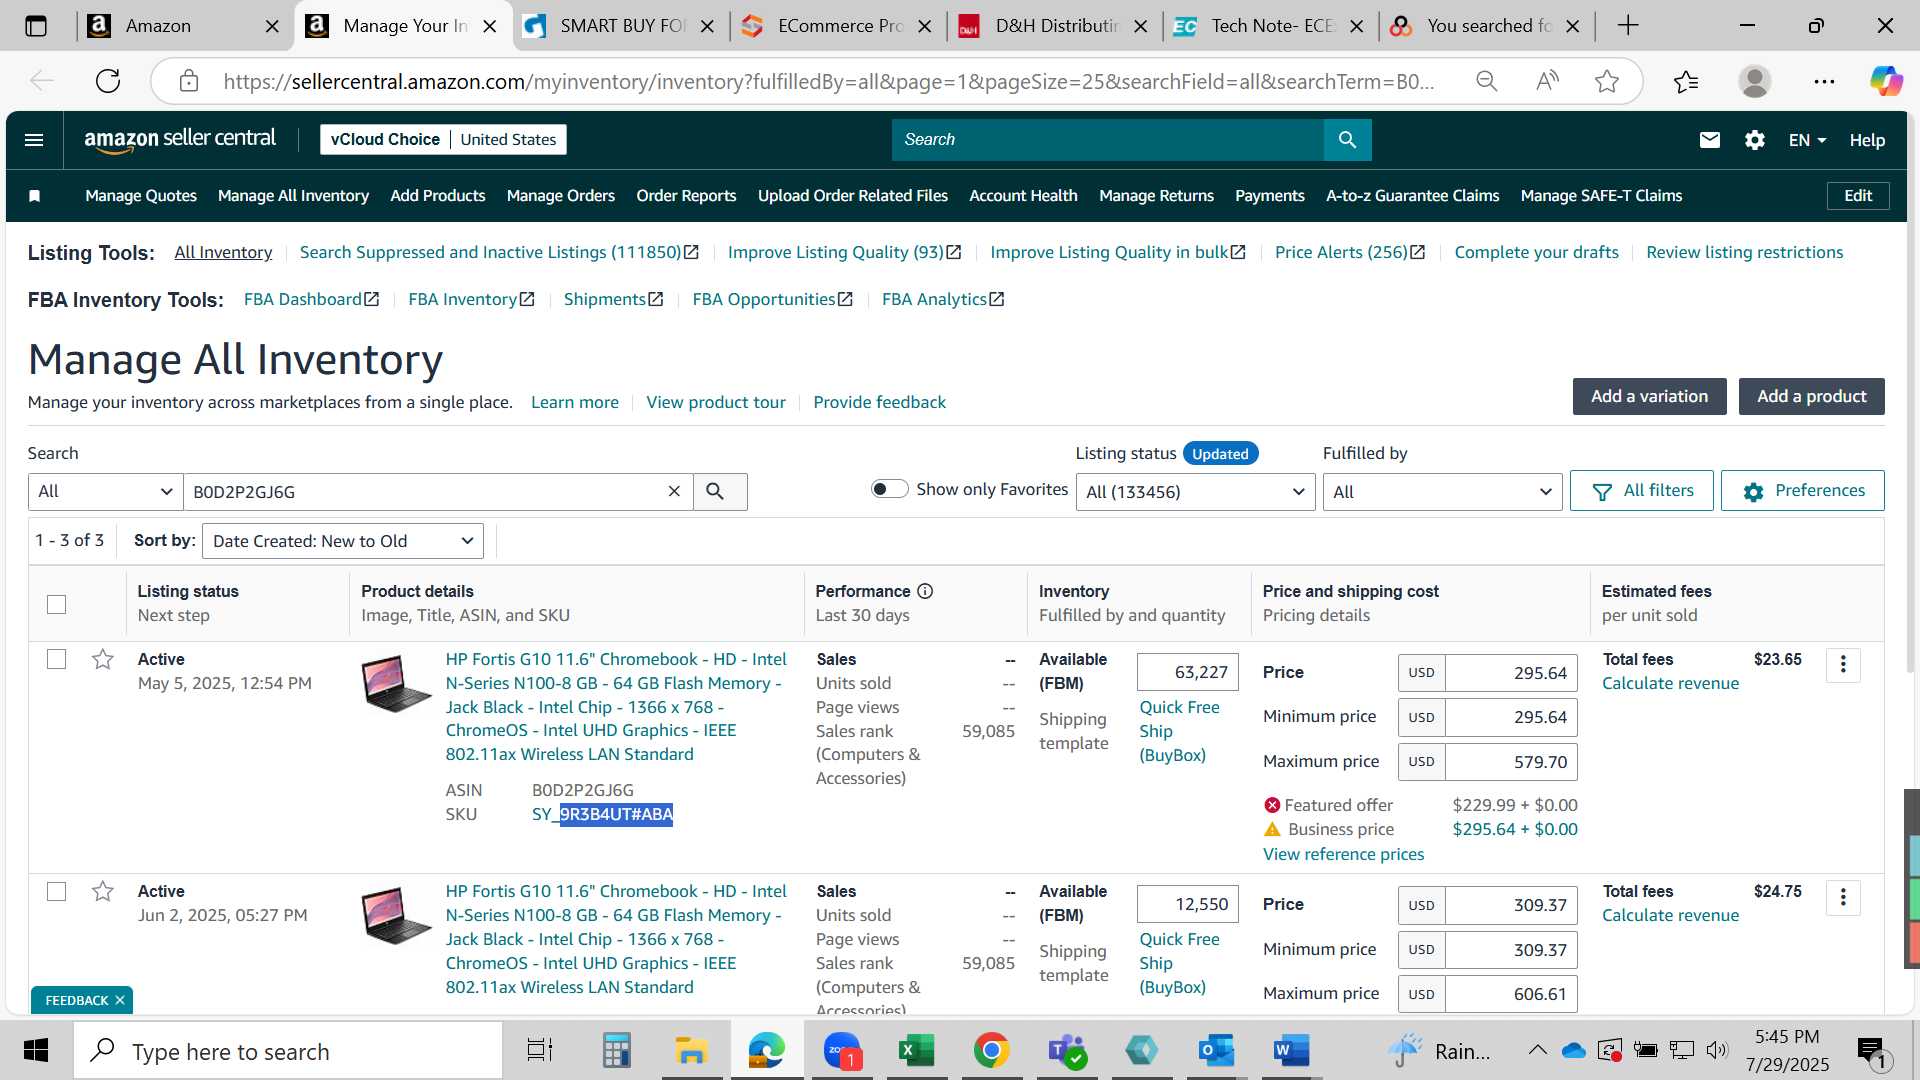This screenshot has width=1920, height=1080.
Task: Clear the inventory search term with X
Action: pyautogui.click(x=674, y=491)
